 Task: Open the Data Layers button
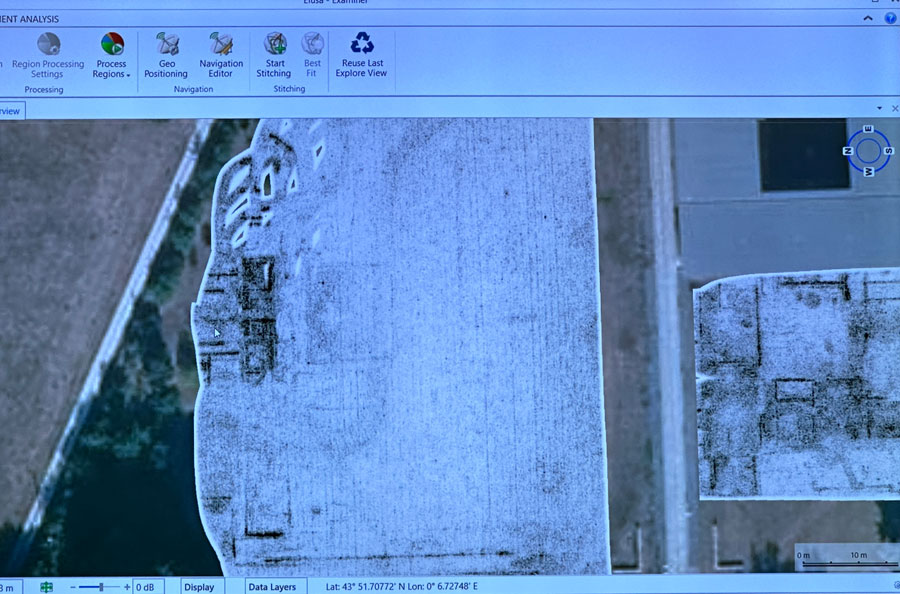click(272, 587)
